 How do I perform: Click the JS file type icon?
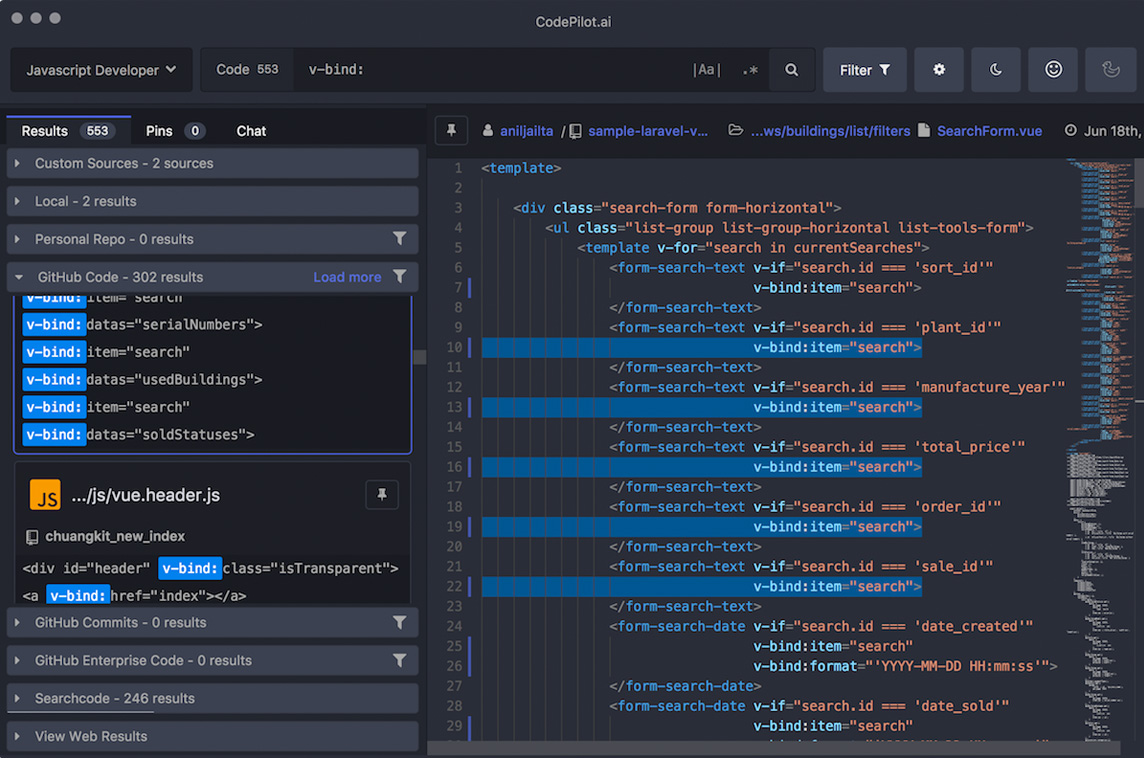pos(45,495)
